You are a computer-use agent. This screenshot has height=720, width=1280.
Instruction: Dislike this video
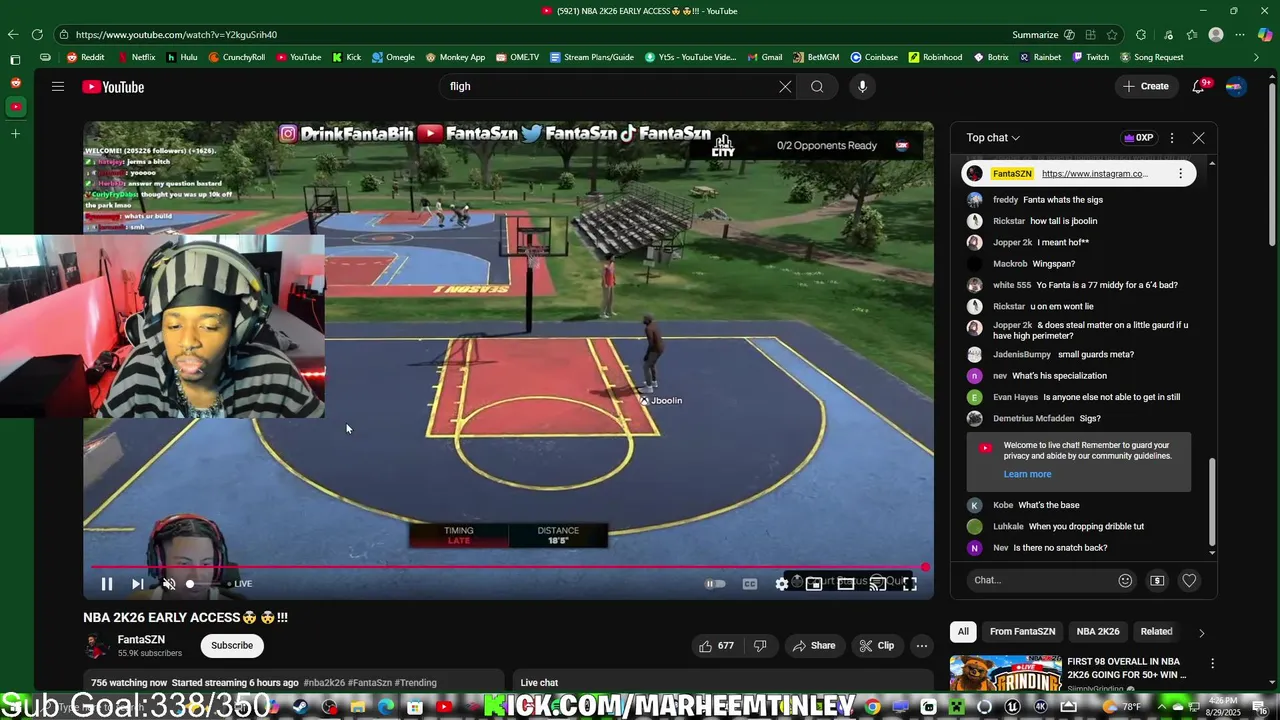760,646
